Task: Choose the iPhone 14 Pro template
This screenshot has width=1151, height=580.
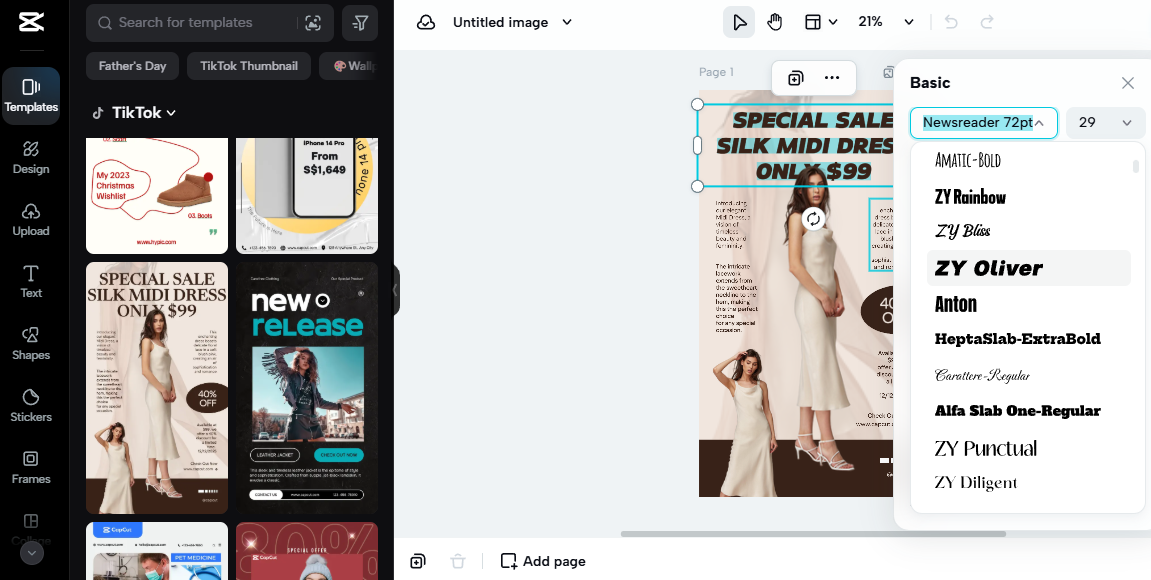Action: pyautogui.click(x=307, y=195)
